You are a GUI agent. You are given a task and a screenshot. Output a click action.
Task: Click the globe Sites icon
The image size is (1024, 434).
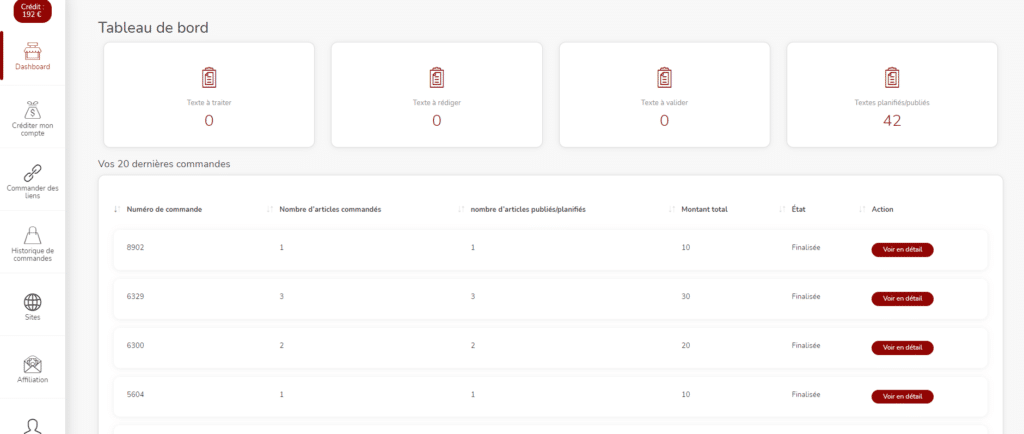tap(33, 302)
